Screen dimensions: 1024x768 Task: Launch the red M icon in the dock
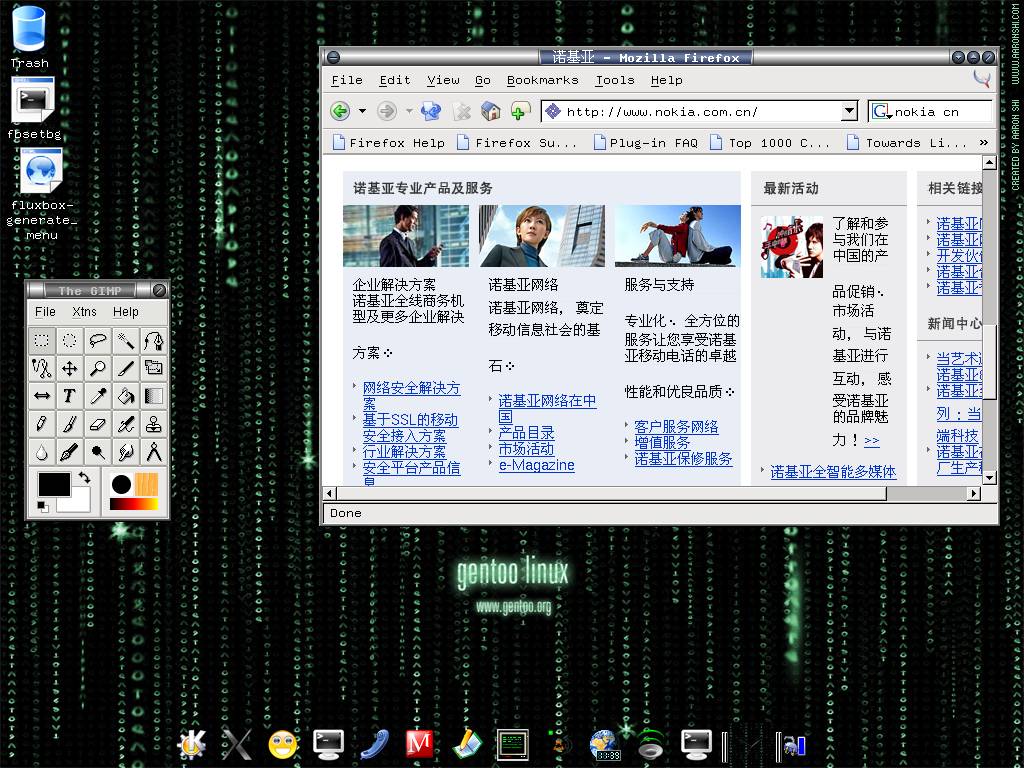click(x=419, y=744)
